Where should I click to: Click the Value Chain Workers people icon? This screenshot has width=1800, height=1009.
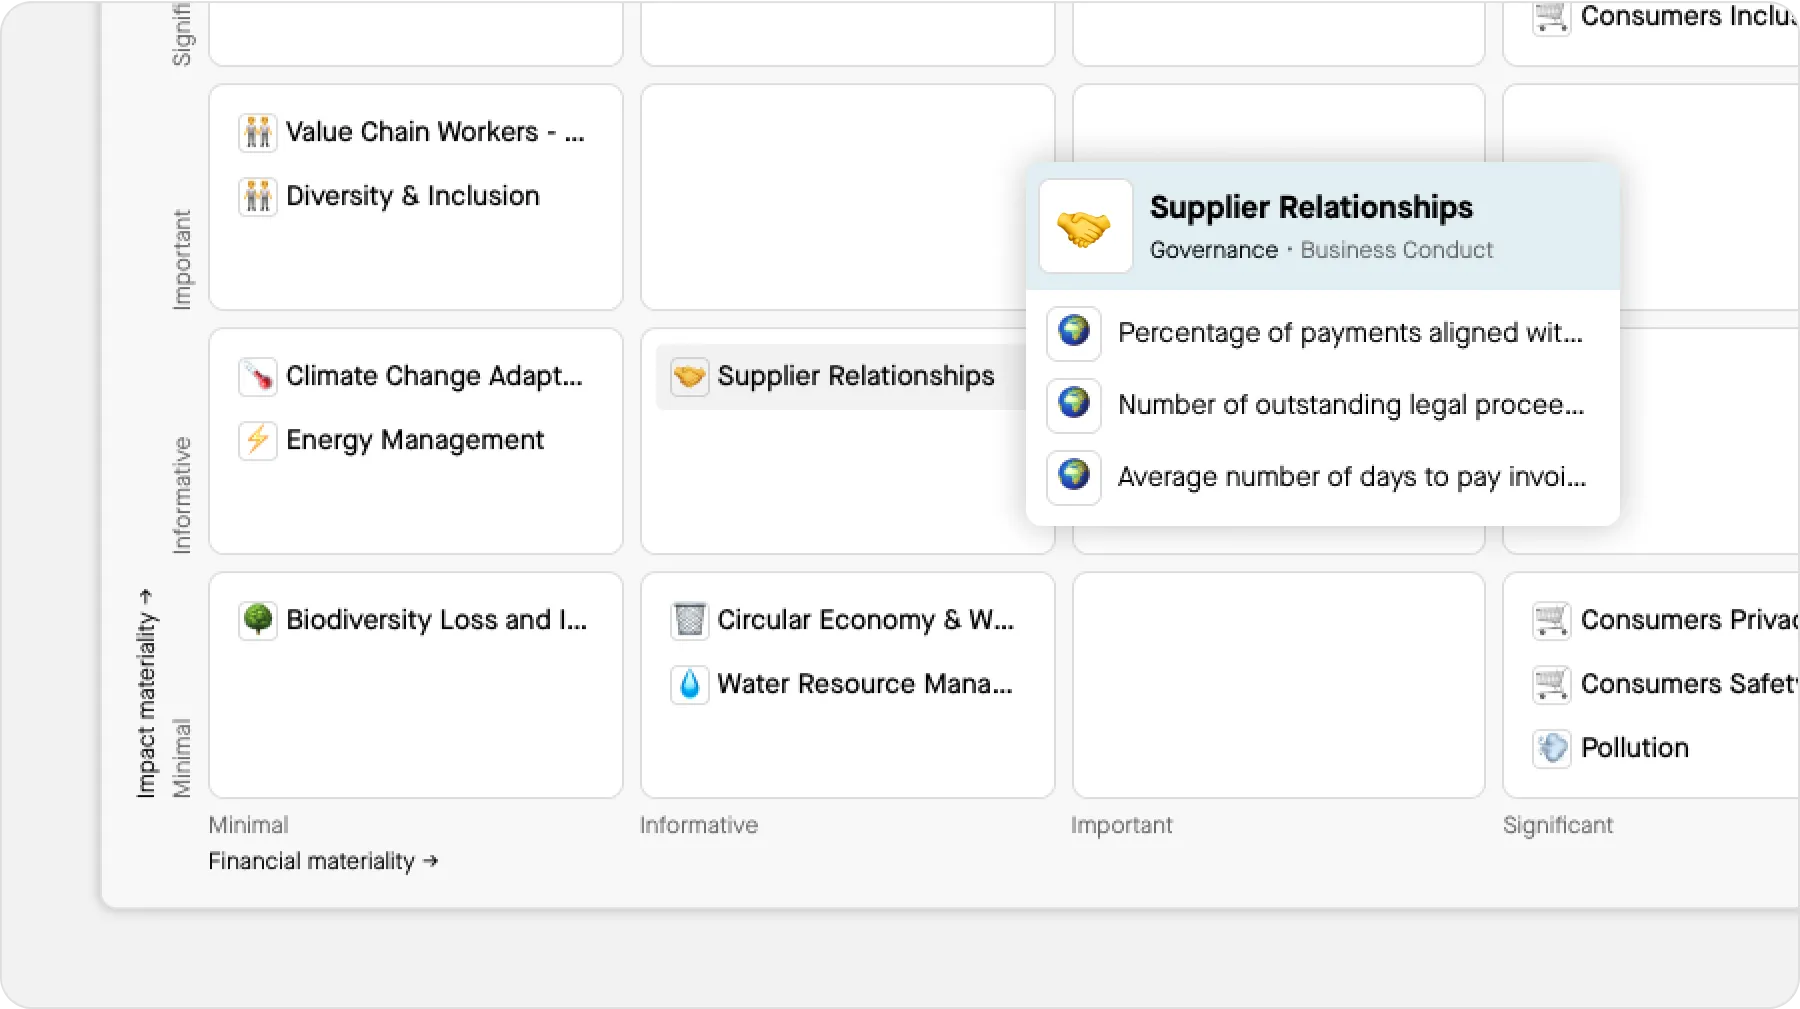point(258,132)
